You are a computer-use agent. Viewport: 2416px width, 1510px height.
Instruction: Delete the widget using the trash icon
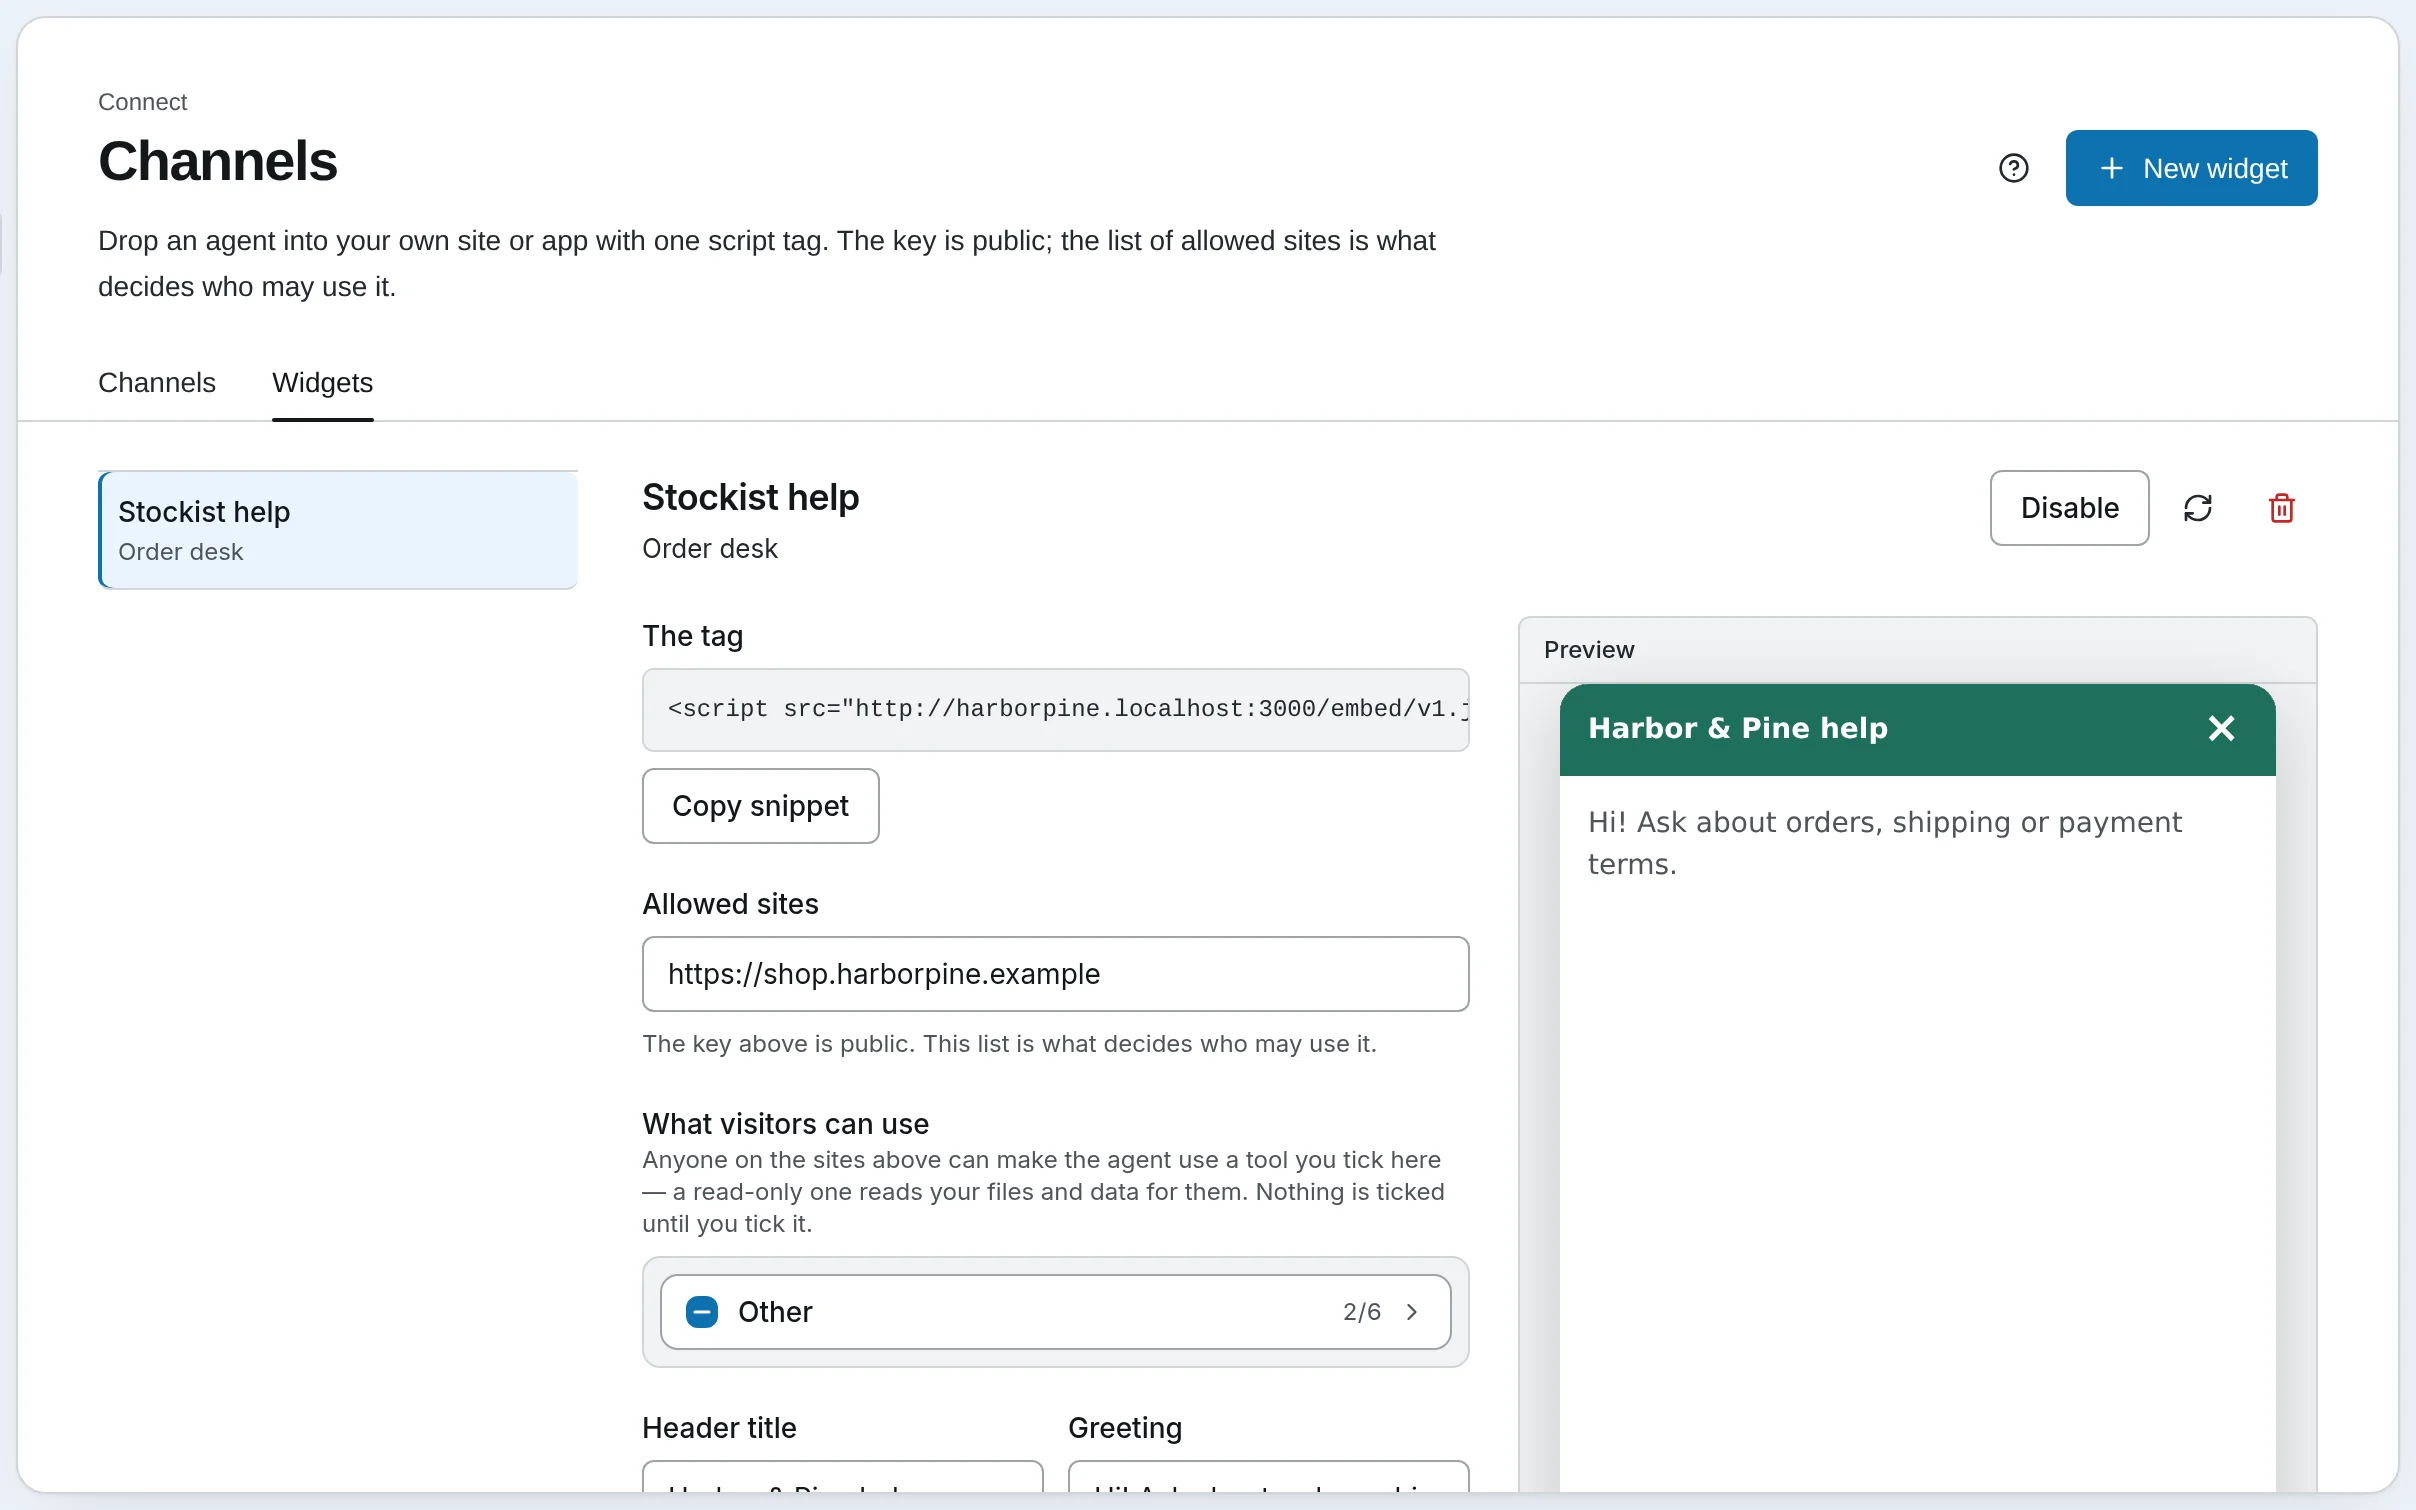tap(2281, 508)
